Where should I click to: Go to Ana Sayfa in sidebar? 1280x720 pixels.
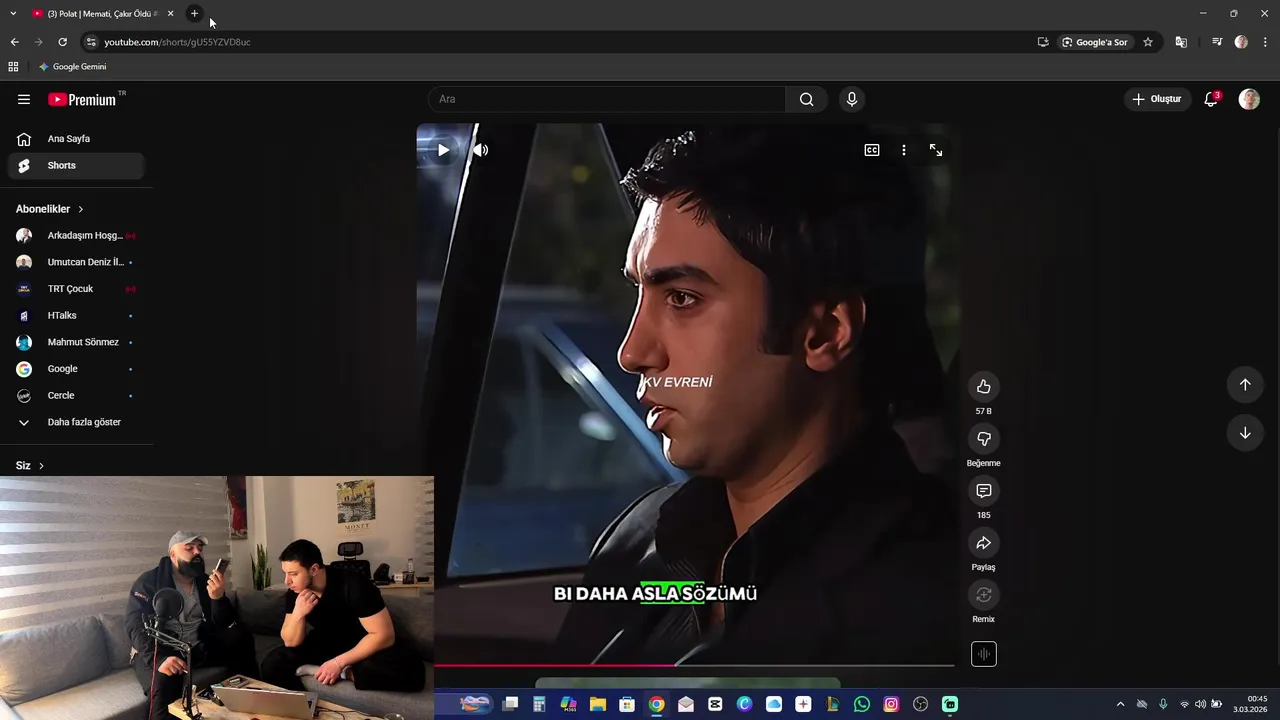coord(76,139)
